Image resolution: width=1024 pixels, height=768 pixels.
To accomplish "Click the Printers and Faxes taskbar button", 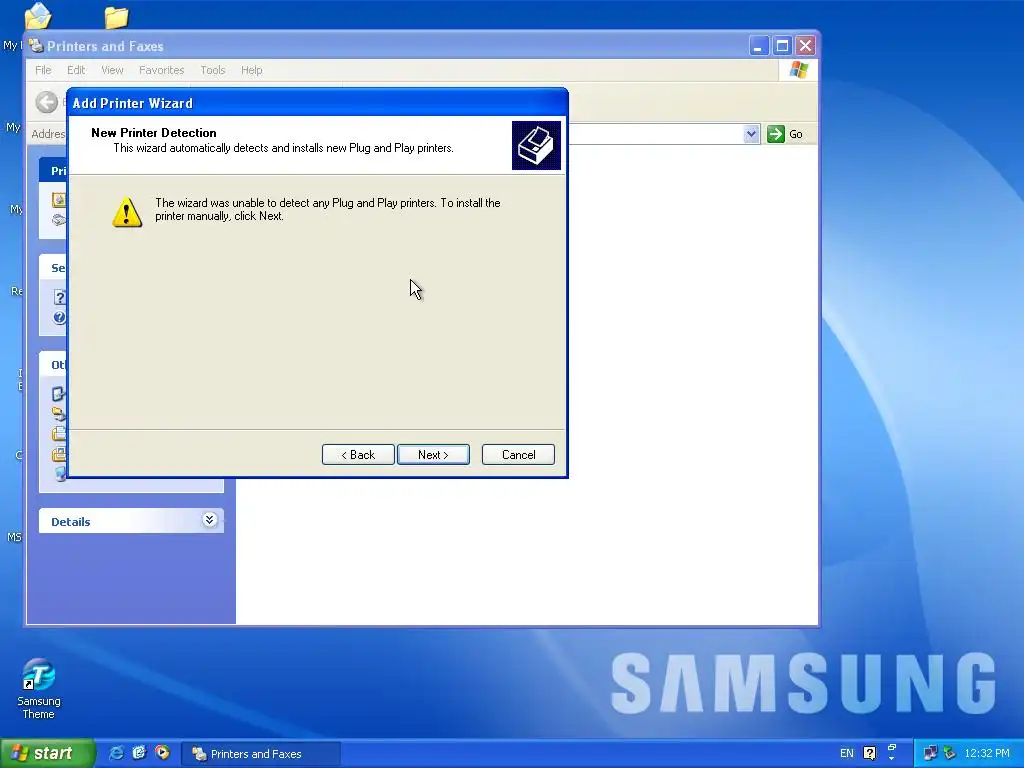I will [x=261, y=754].
